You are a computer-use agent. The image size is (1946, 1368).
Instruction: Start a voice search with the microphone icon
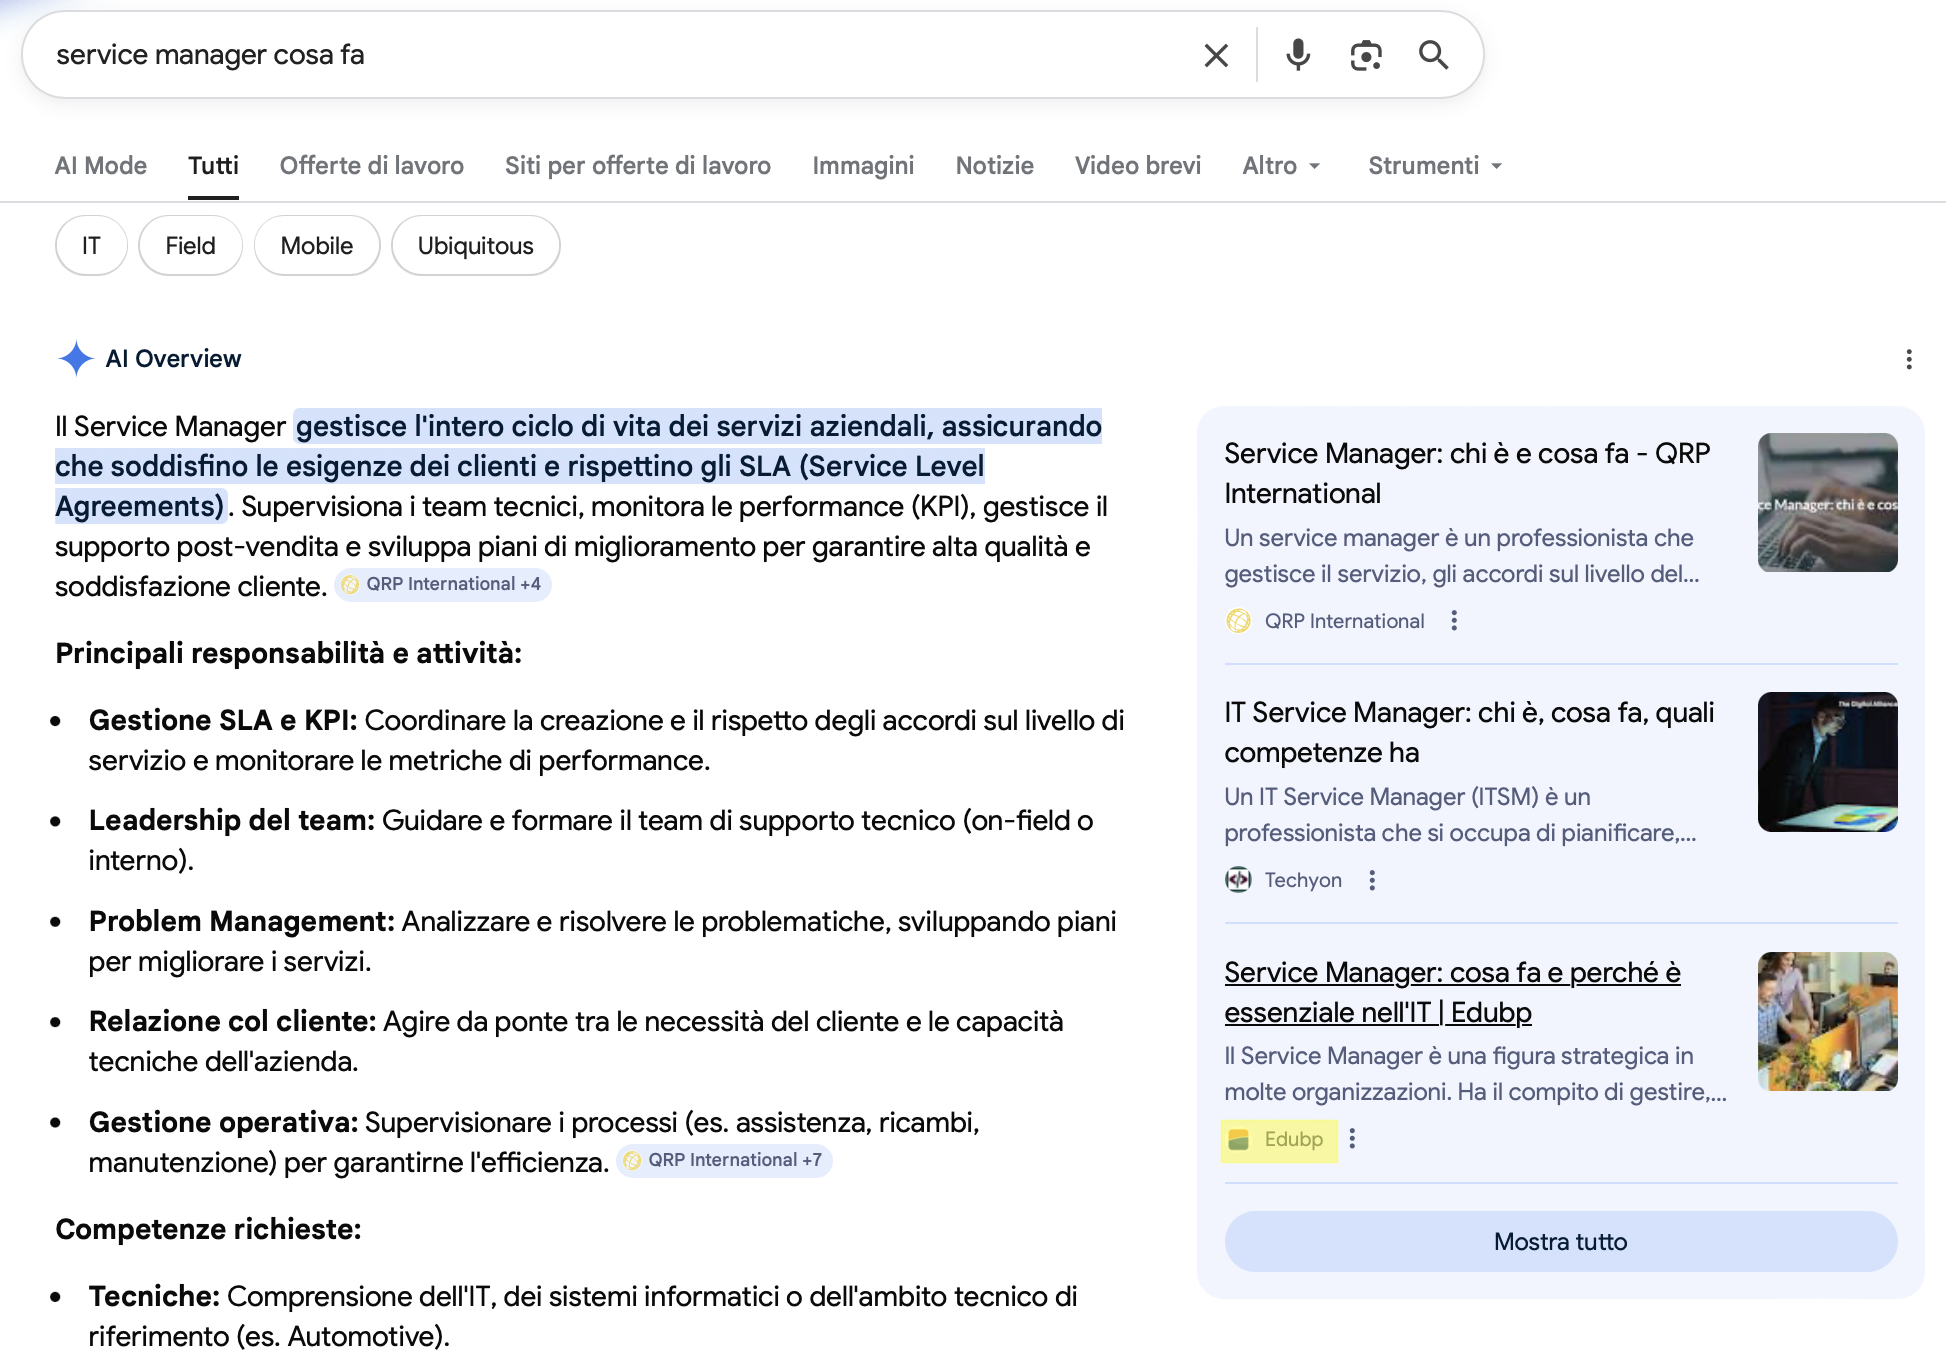(1297, 55)
